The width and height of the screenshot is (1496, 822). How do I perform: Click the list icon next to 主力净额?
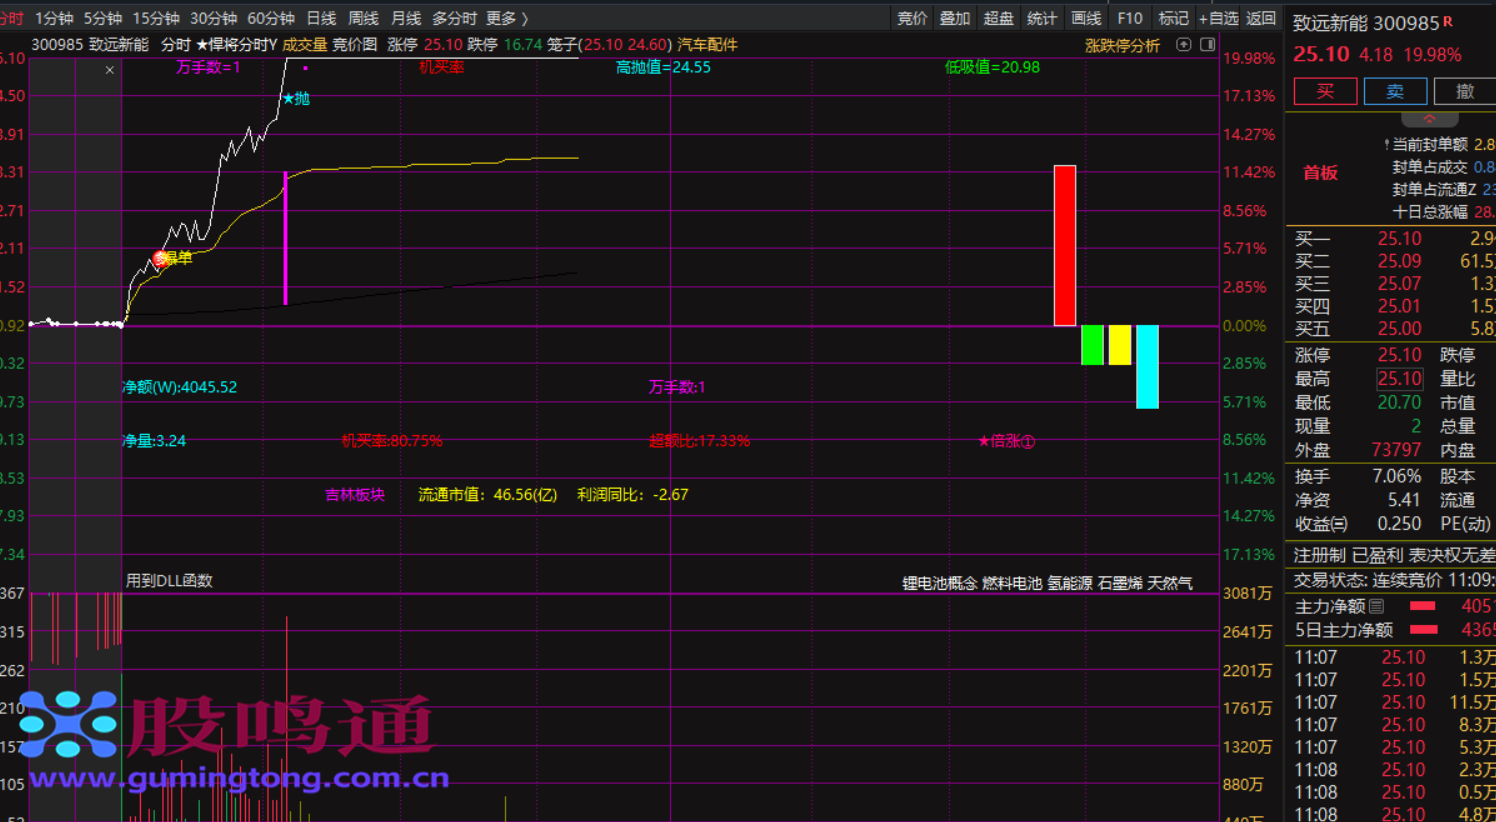pos(1377,606)
